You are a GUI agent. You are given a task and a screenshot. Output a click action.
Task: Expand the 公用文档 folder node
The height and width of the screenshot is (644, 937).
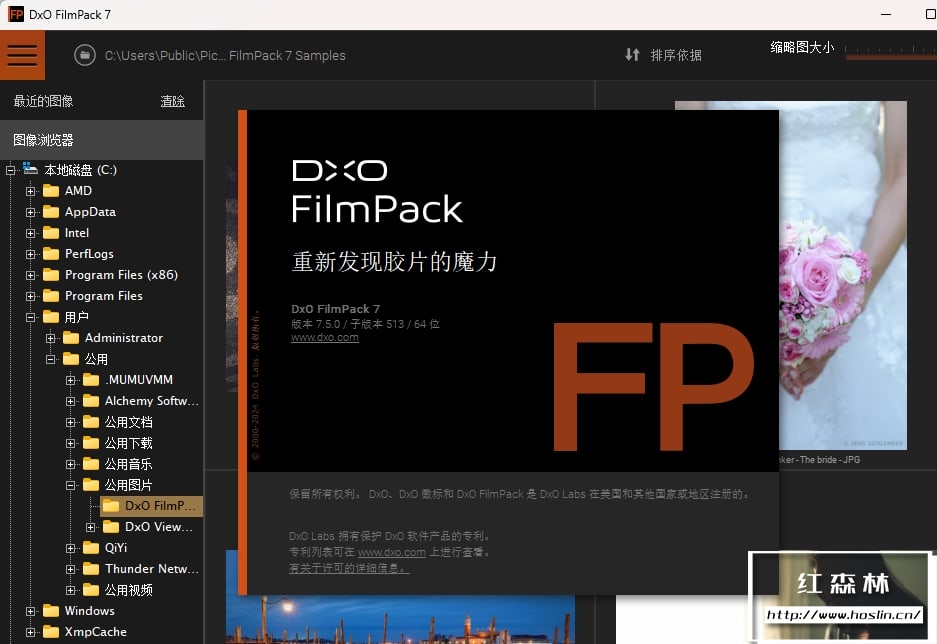[x=71, y=422]
